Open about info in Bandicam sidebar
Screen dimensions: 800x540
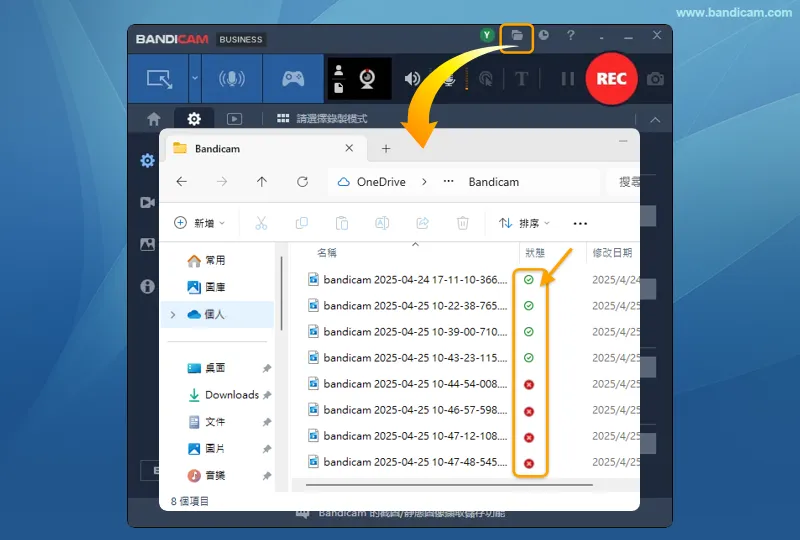coord(147,286)
